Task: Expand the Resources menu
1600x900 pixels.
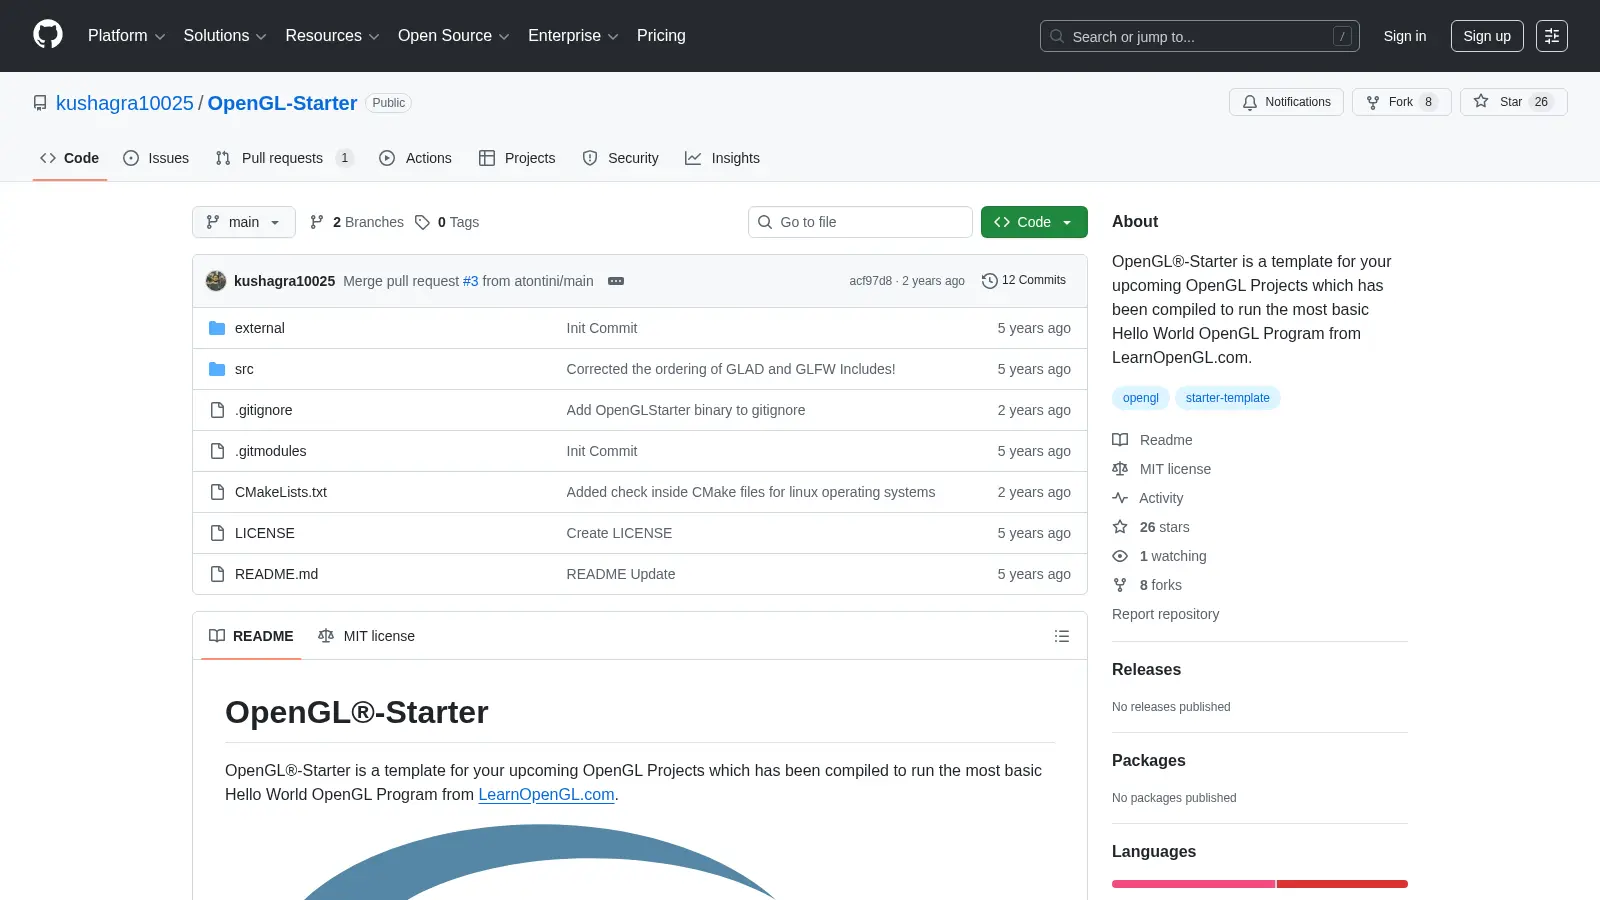Action: coord(332,36)
